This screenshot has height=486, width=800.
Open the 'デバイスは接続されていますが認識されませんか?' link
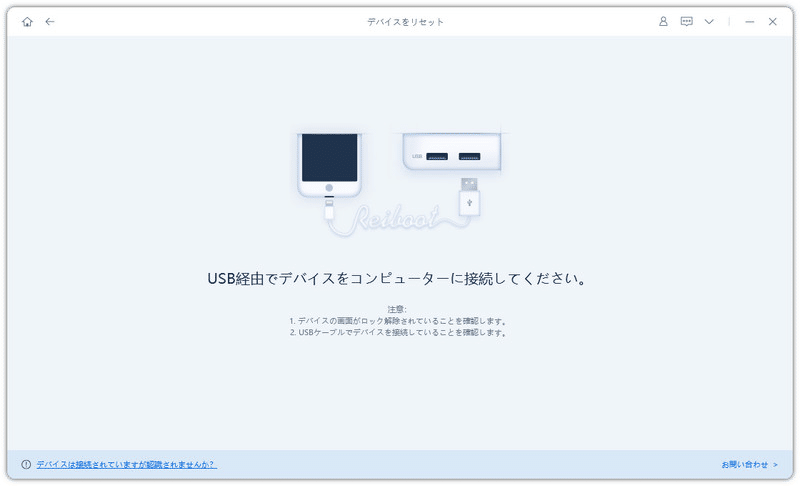(127, 465)
